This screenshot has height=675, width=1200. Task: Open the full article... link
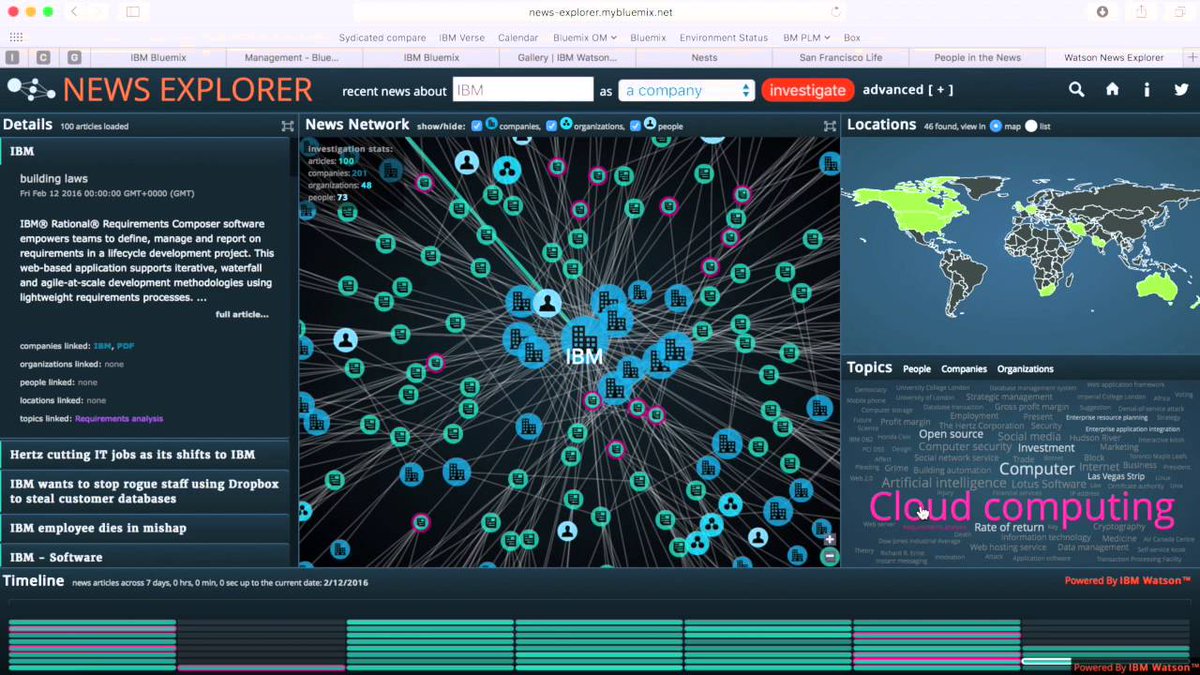[x=242, y=314]
